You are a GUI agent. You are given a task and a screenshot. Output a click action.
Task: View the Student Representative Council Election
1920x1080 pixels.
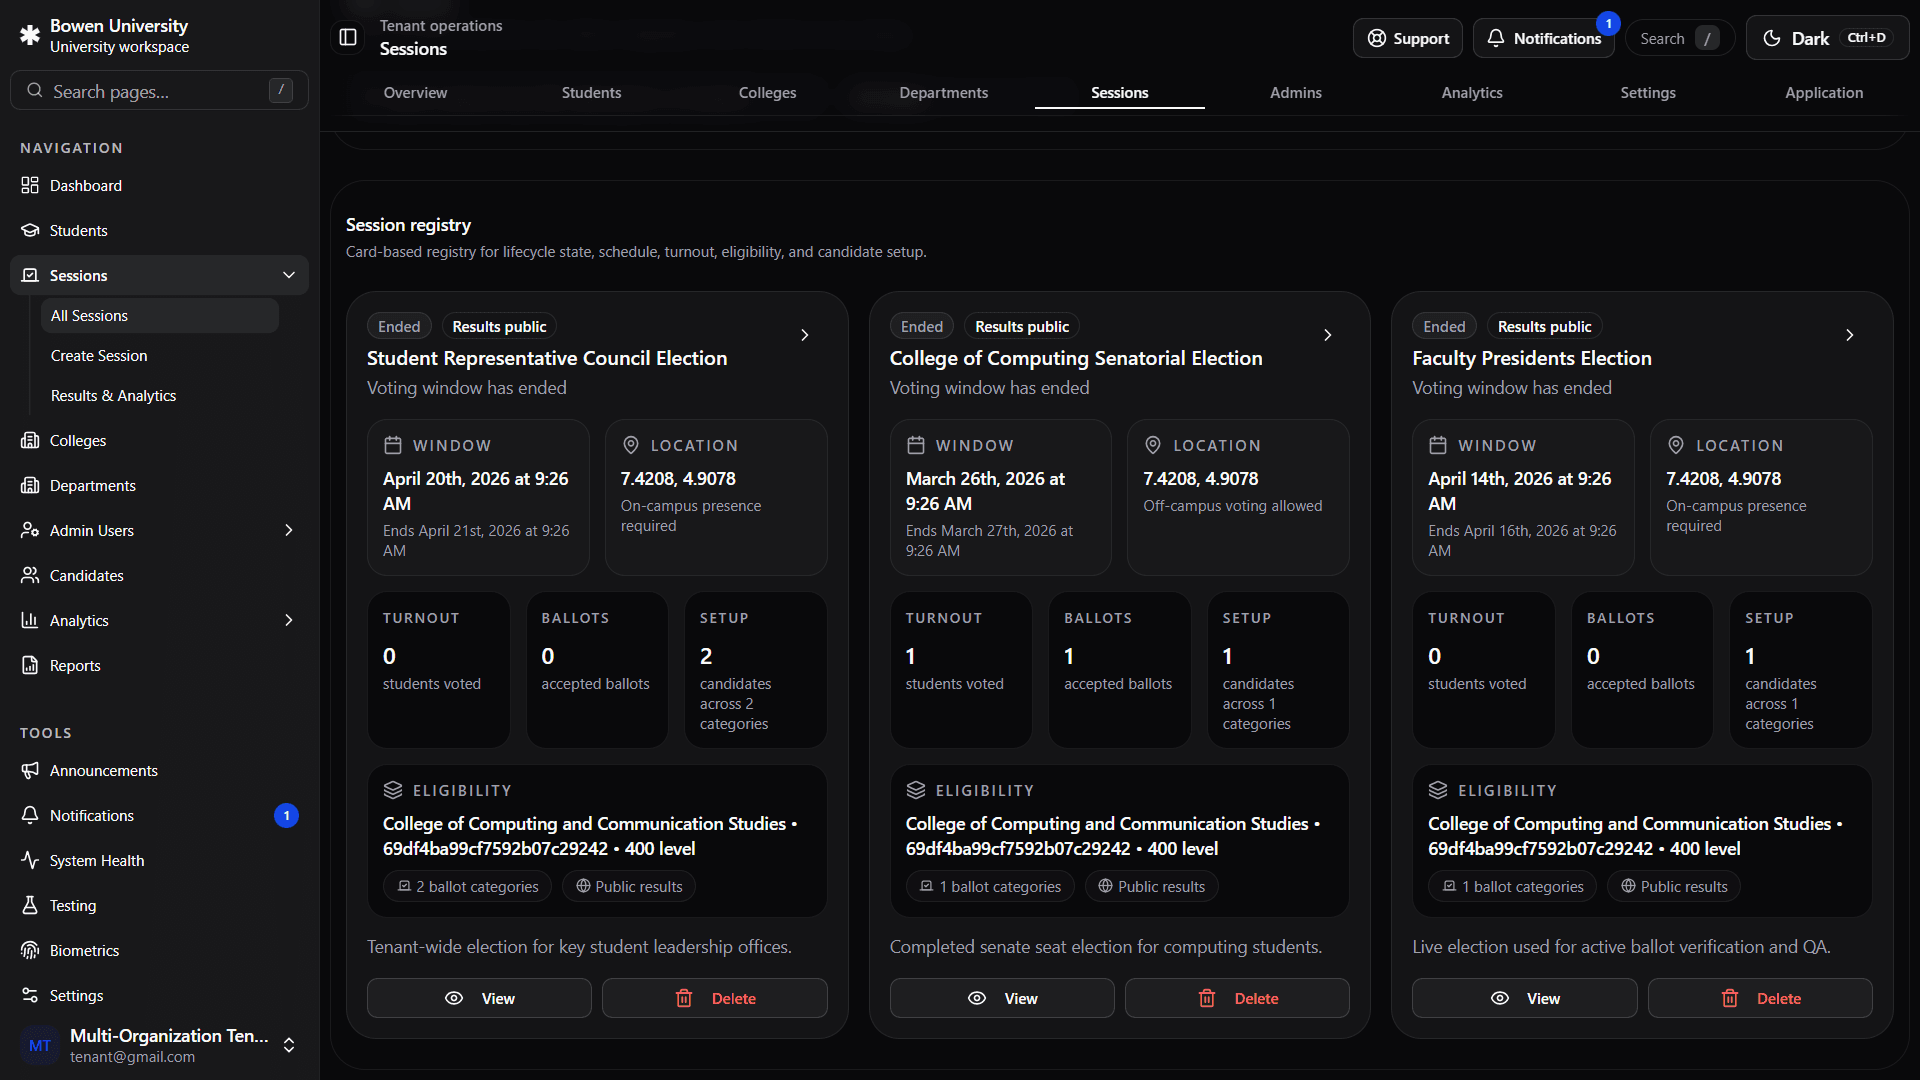479,998
